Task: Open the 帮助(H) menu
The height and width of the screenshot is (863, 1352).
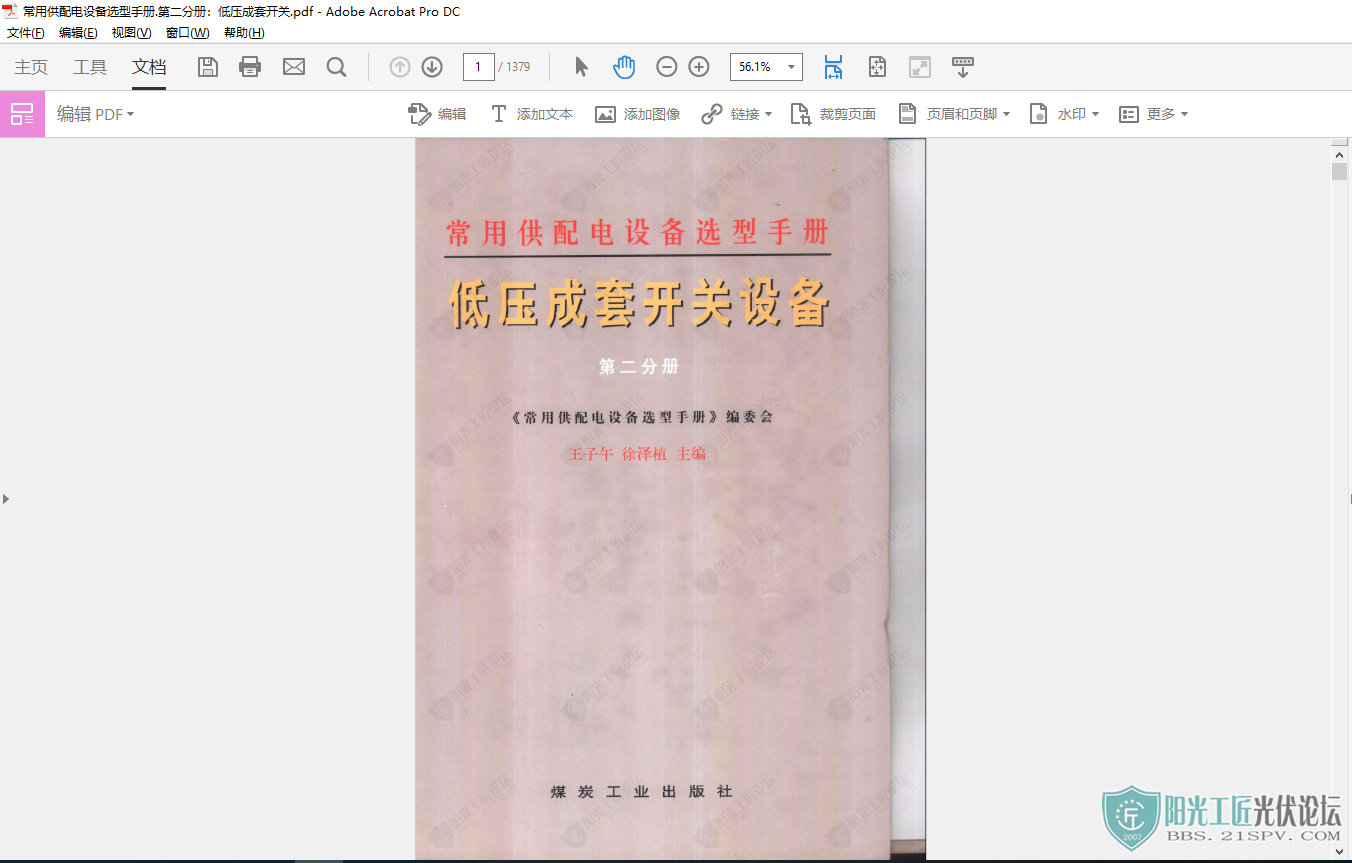Action: (x=244, y=32)
